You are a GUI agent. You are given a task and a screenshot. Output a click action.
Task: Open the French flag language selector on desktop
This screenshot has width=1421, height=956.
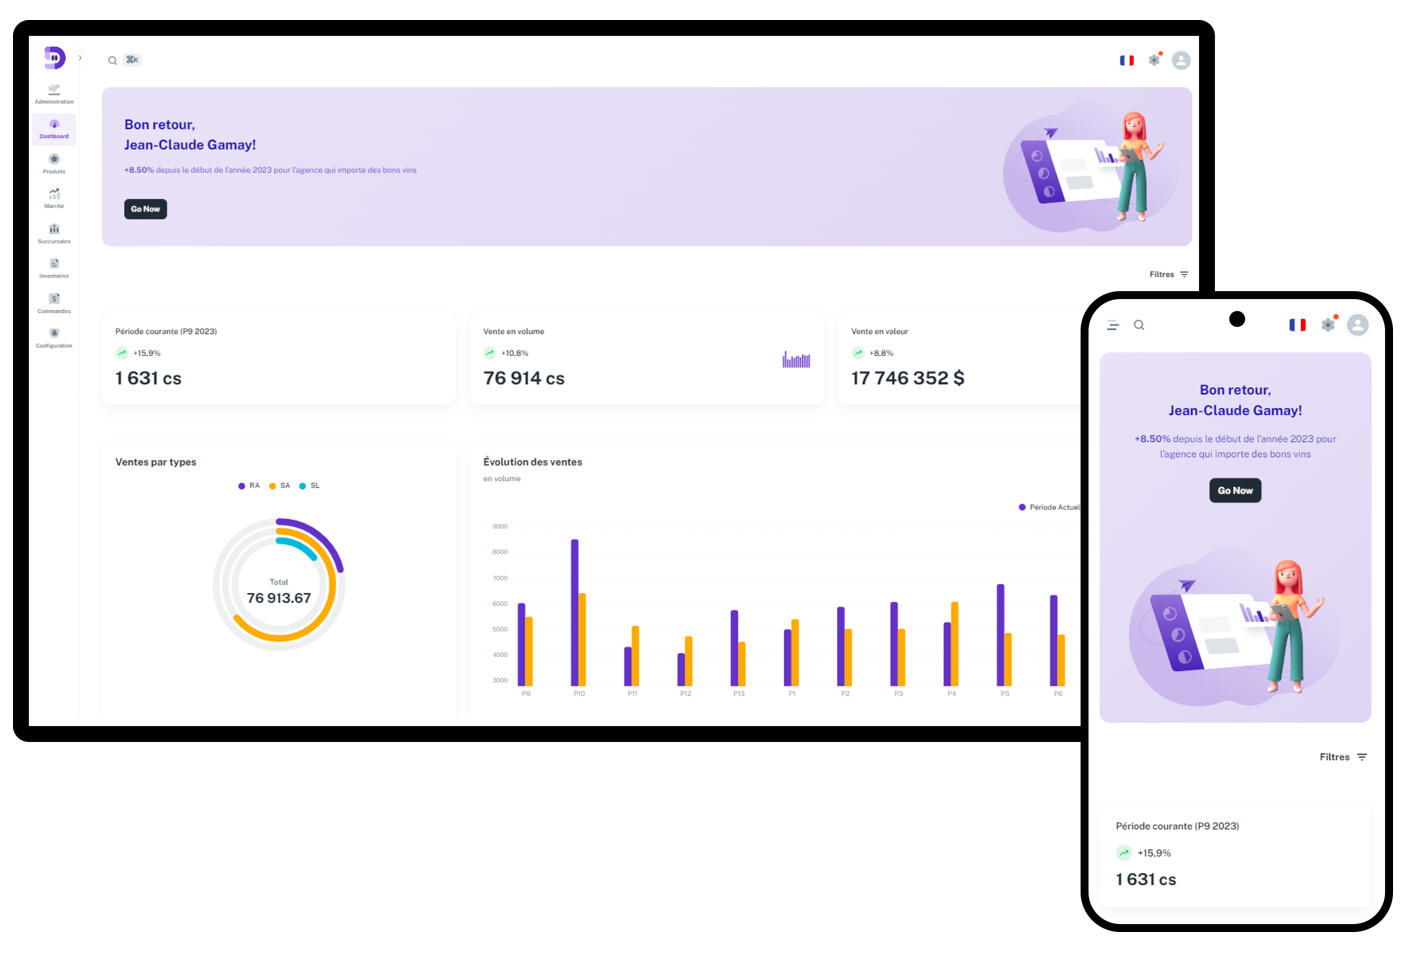point(1127,60)
